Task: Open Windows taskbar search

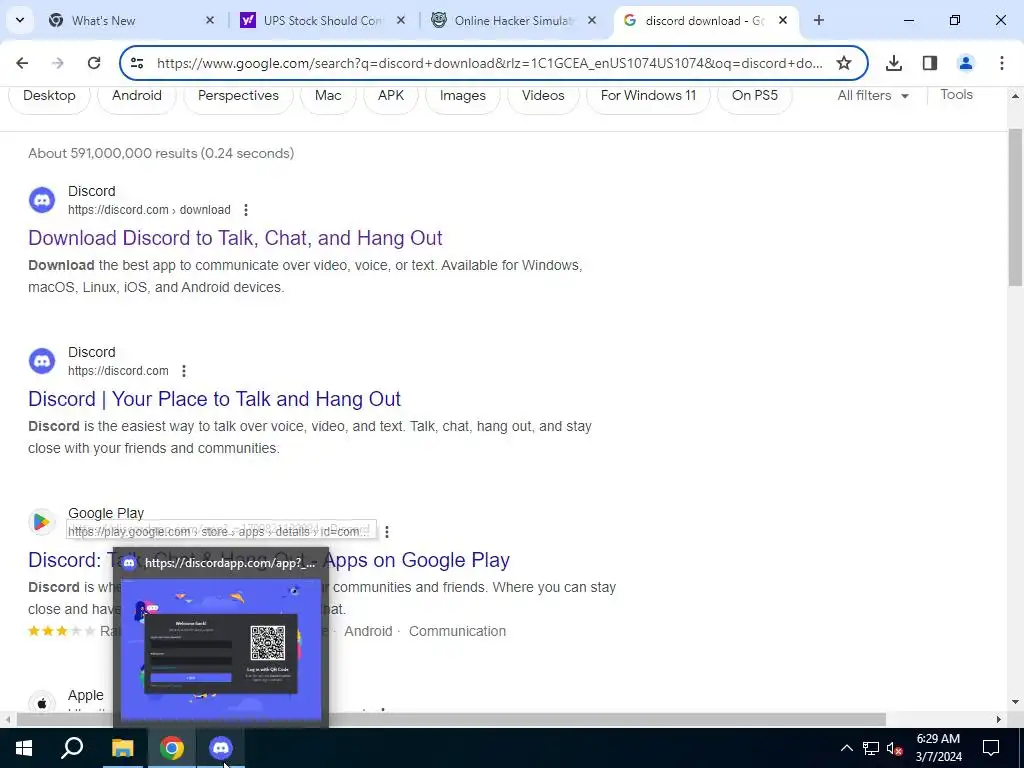Action: click(x=72, y=748)
